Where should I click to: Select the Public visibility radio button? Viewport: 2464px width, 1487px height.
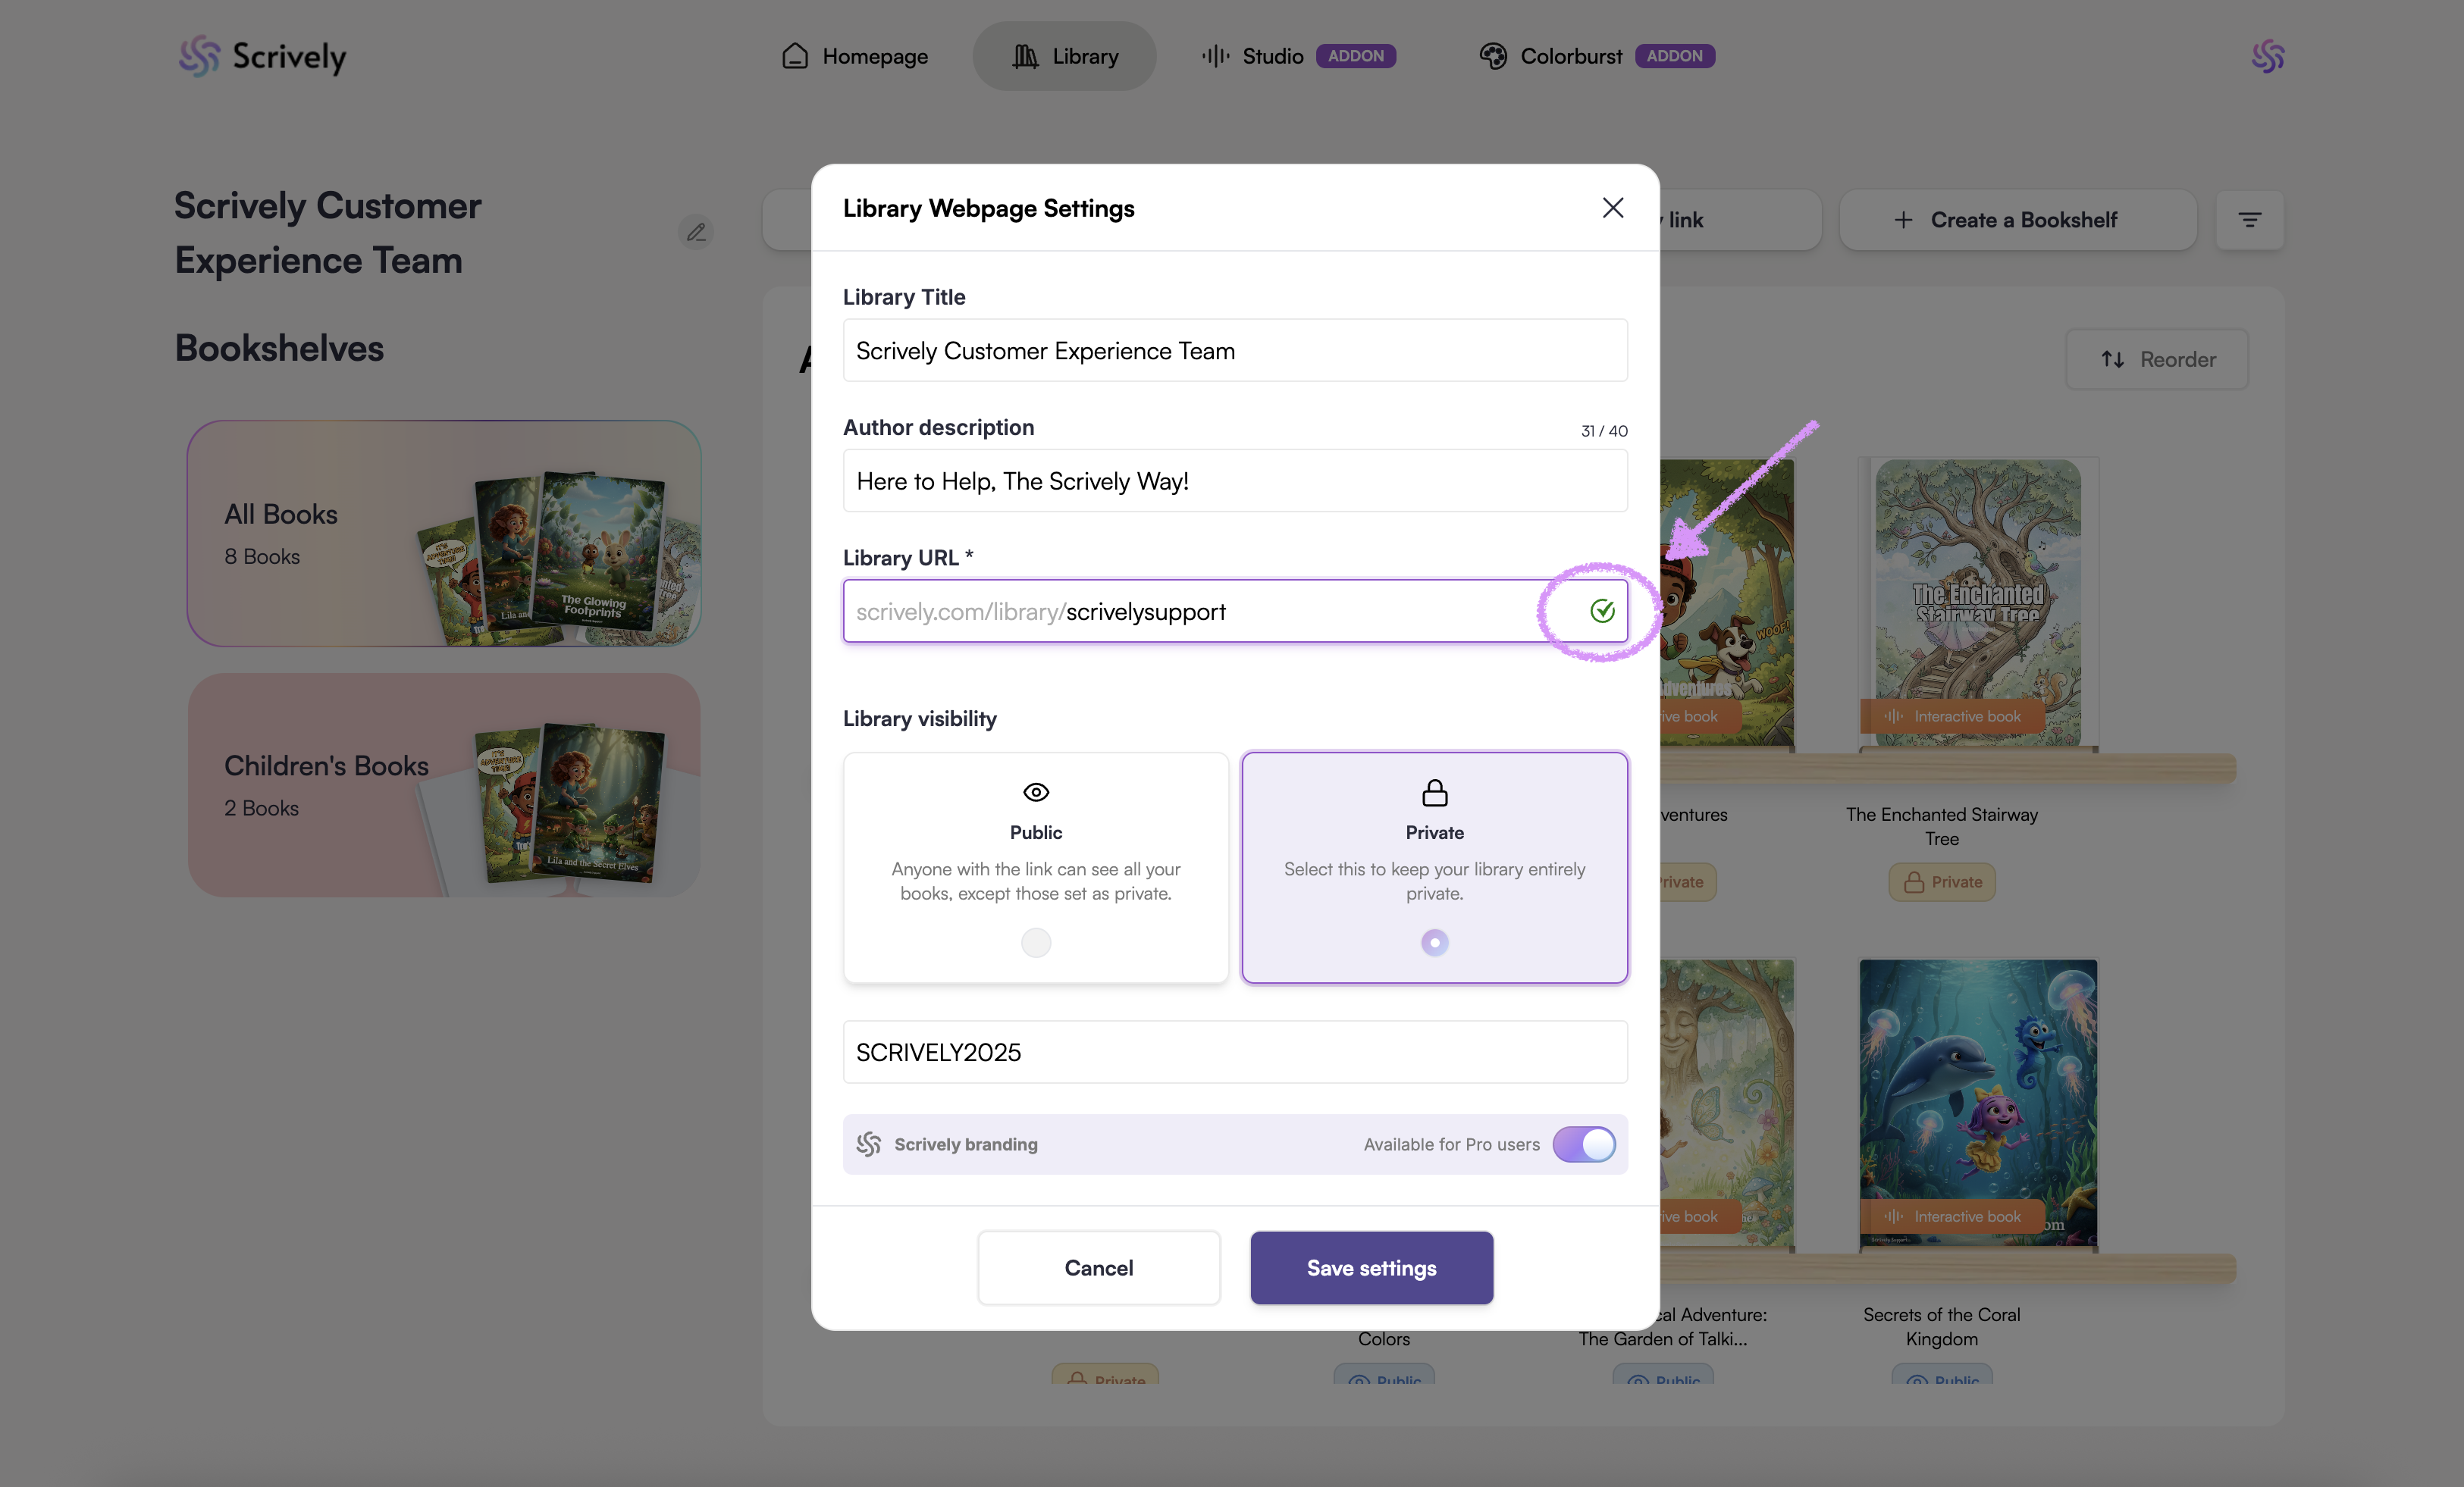1036,942
